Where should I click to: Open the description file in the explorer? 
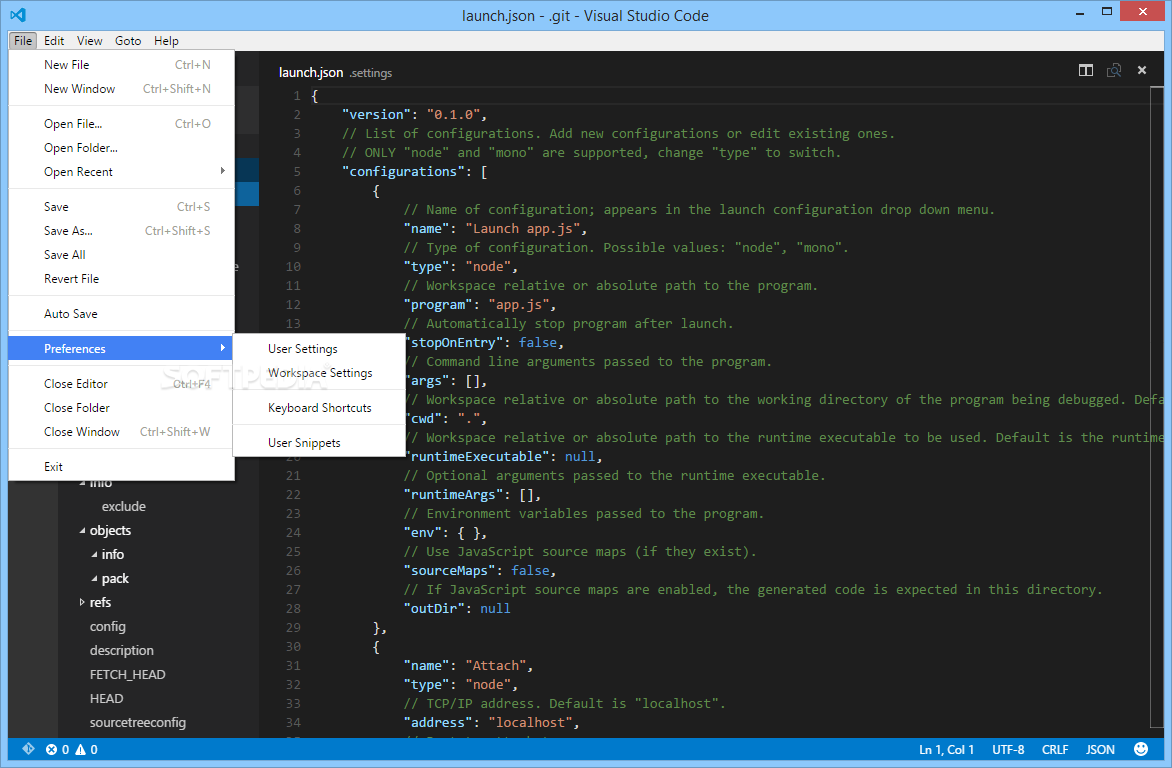tap(122, 651)
